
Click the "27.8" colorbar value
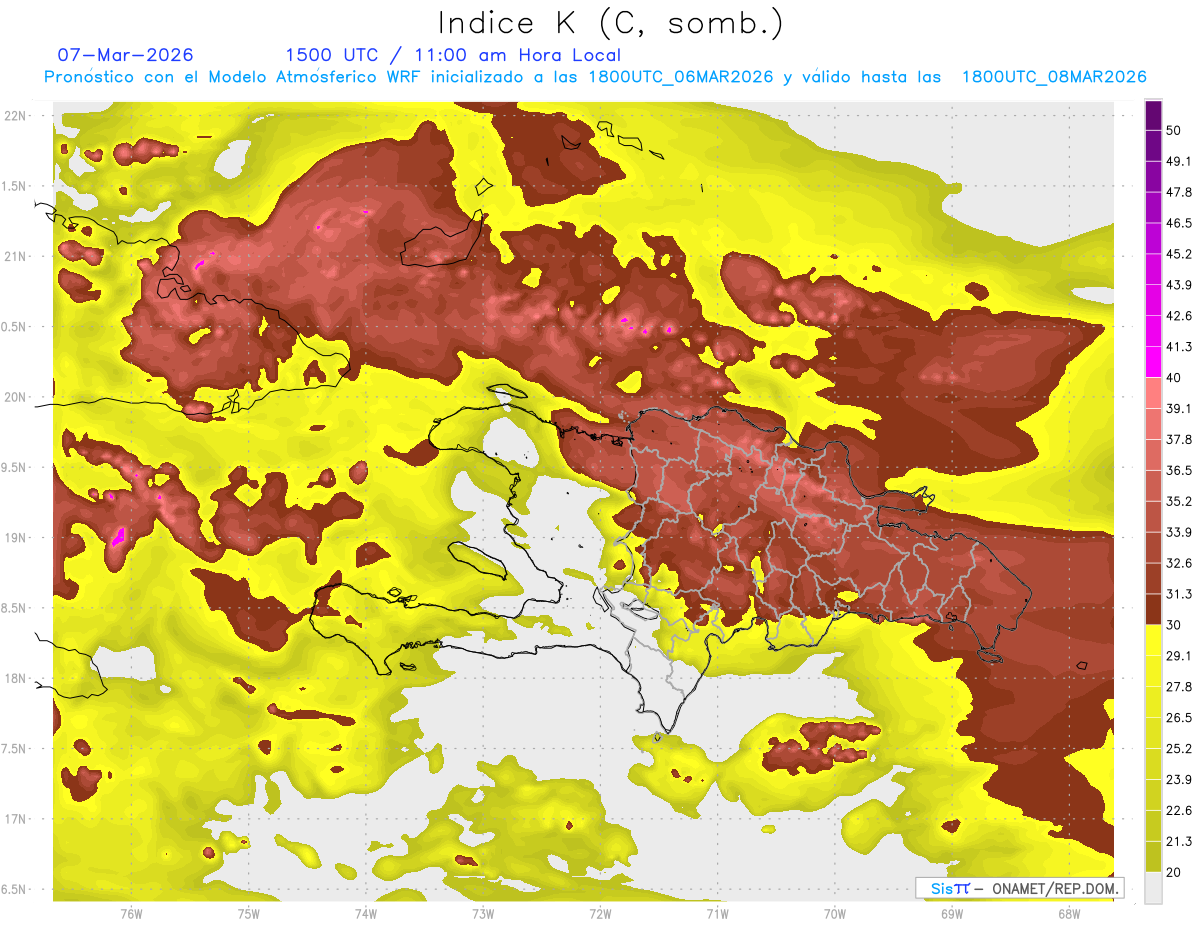click(x=1178, y=687)
